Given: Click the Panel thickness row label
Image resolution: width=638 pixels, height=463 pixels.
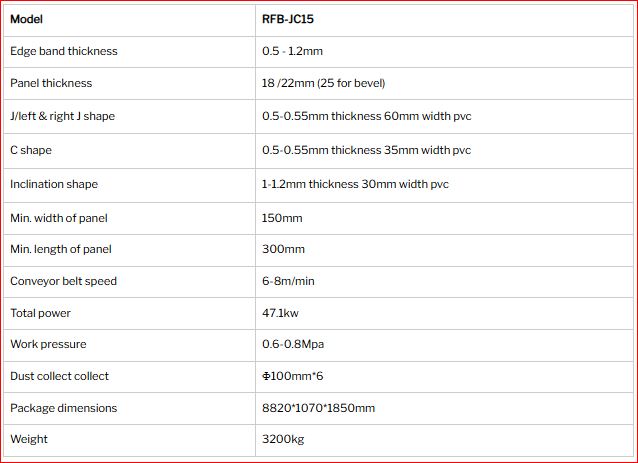Looking at the screenshot, I should coord(51,83).
